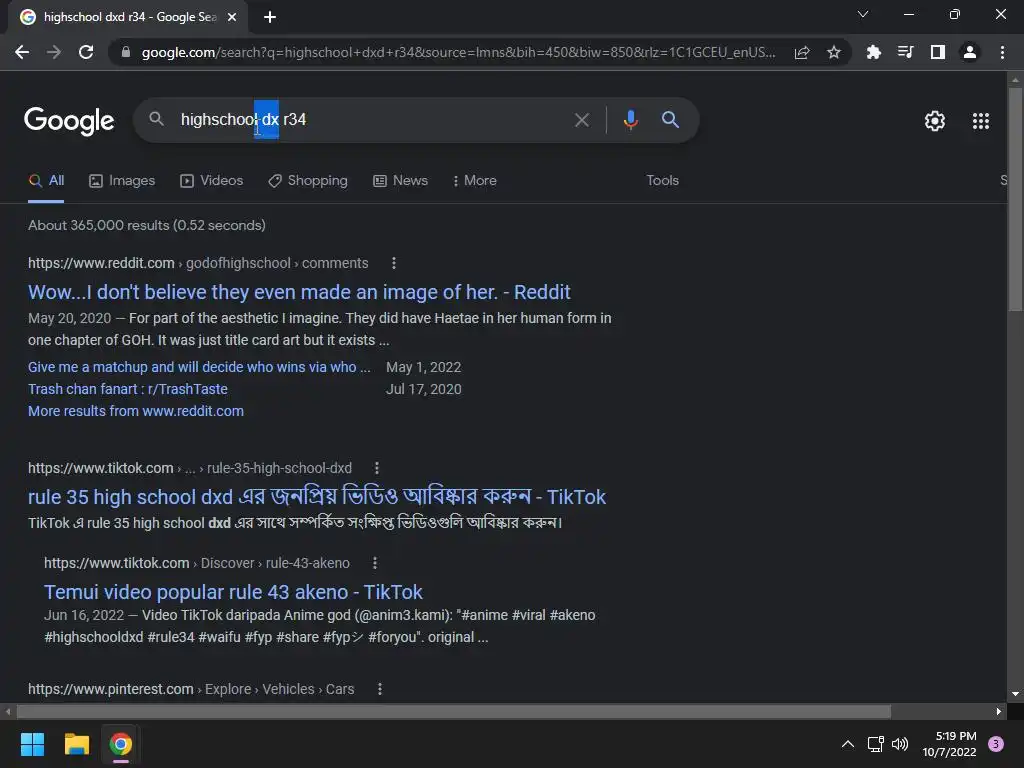Open options for the pinterest.com result
This screenshot has width=1024, height=768.
click(x=380, y=689)
